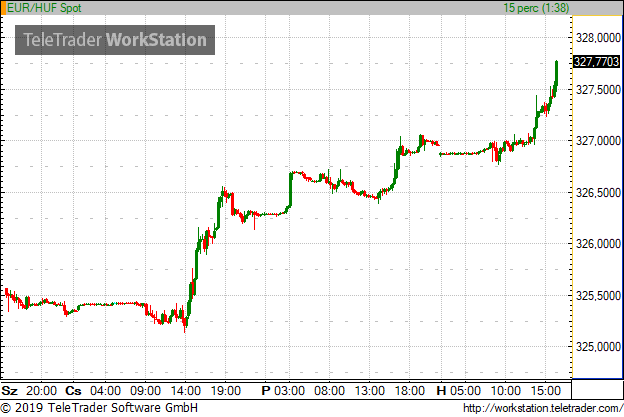Click the 03:00 time axis label
Viewport: 624px width, 417px height.
(290, 391)
